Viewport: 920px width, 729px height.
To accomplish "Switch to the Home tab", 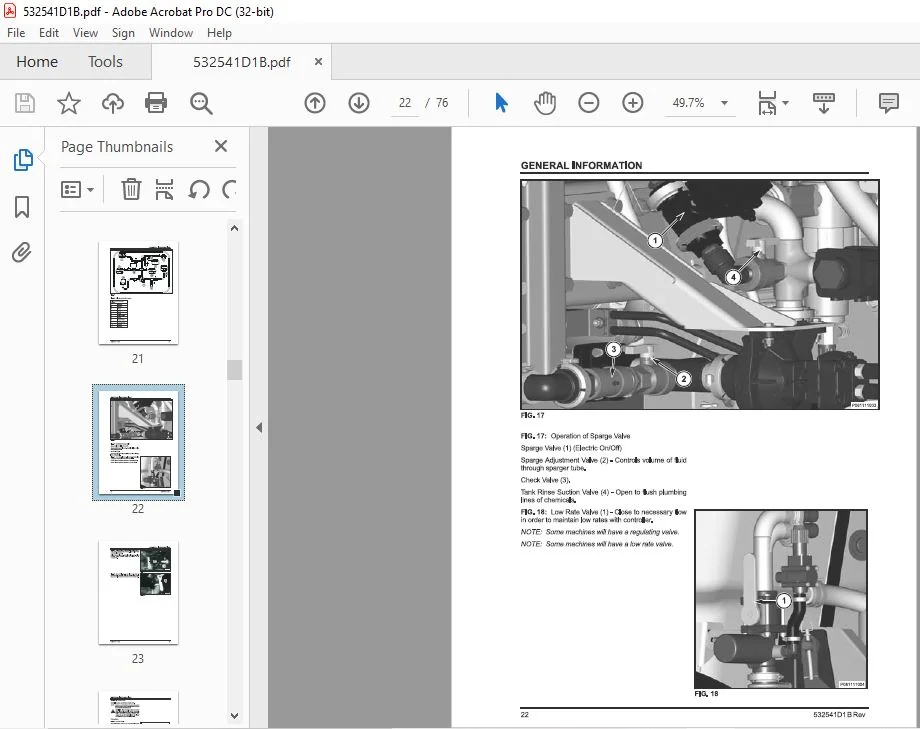I will click(x=37, y=62).
